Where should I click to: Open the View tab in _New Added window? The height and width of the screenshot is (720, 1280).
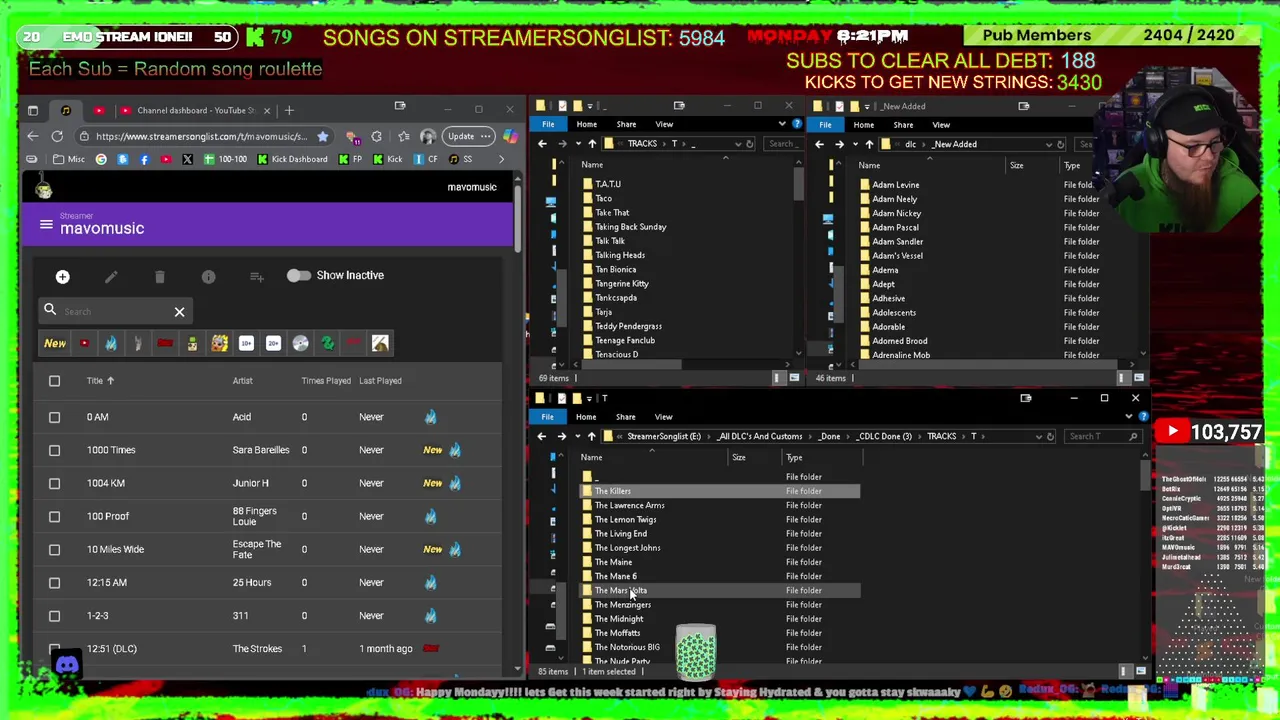tap(941, 125)
